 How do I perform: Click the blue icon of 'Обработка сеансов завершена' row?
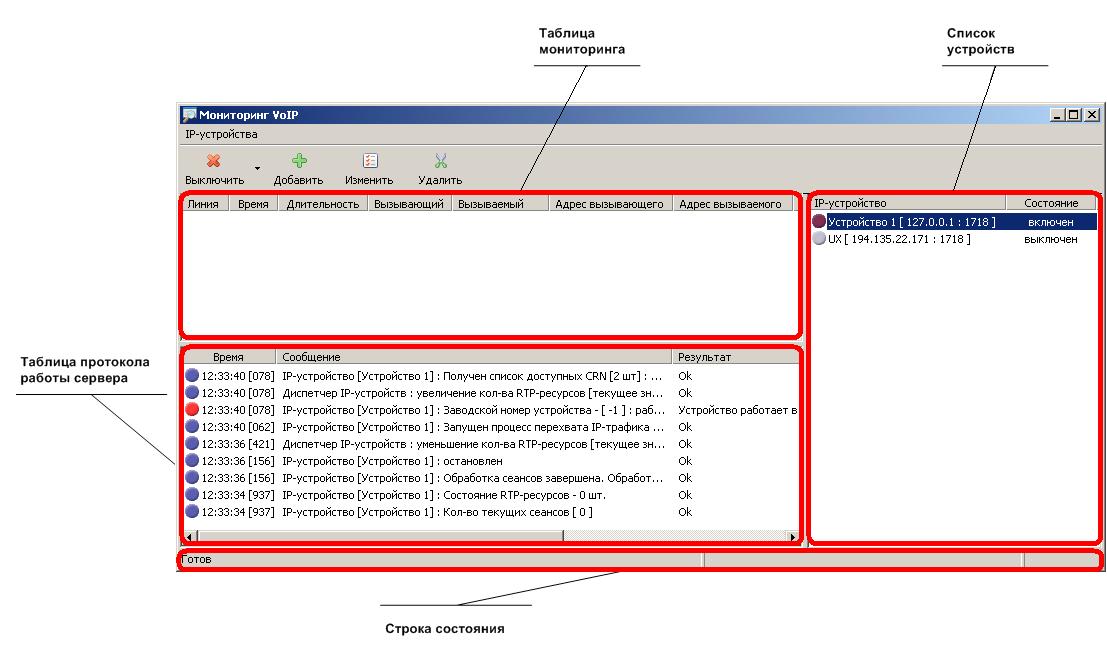(191, 477)
